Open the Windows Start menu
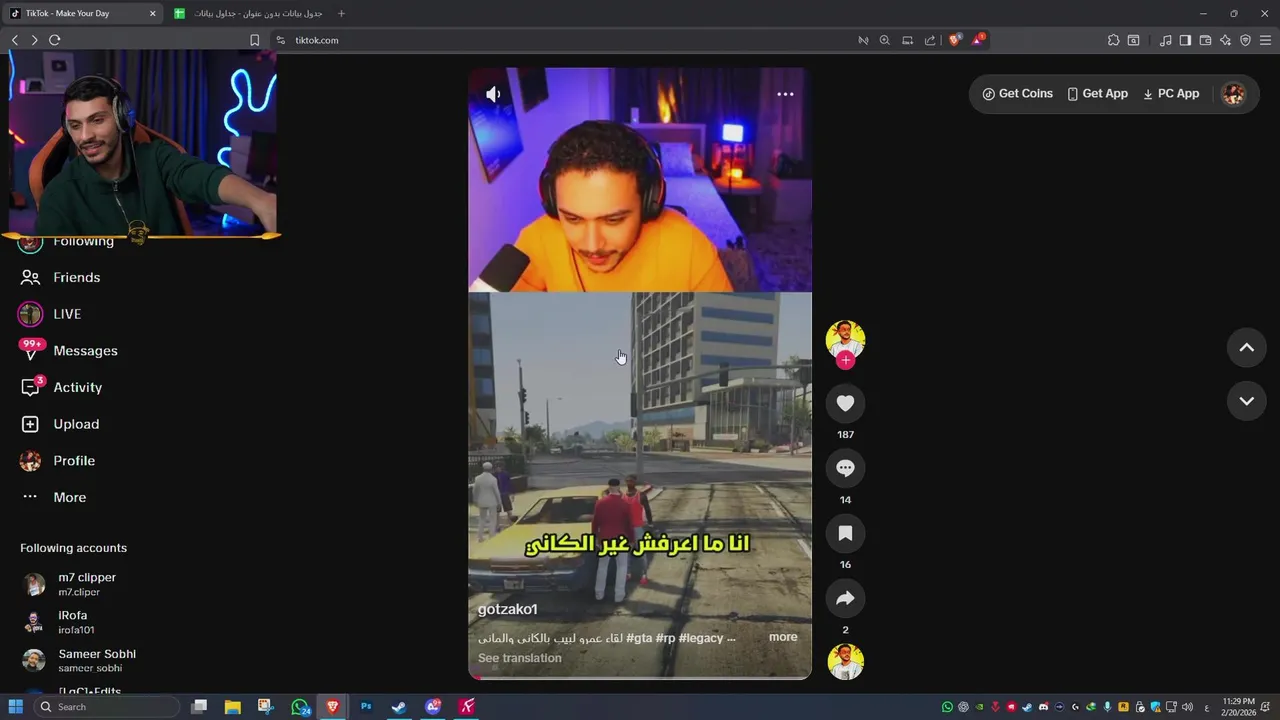The width and height of the screenshot is (1280, 720). point(16,707)
